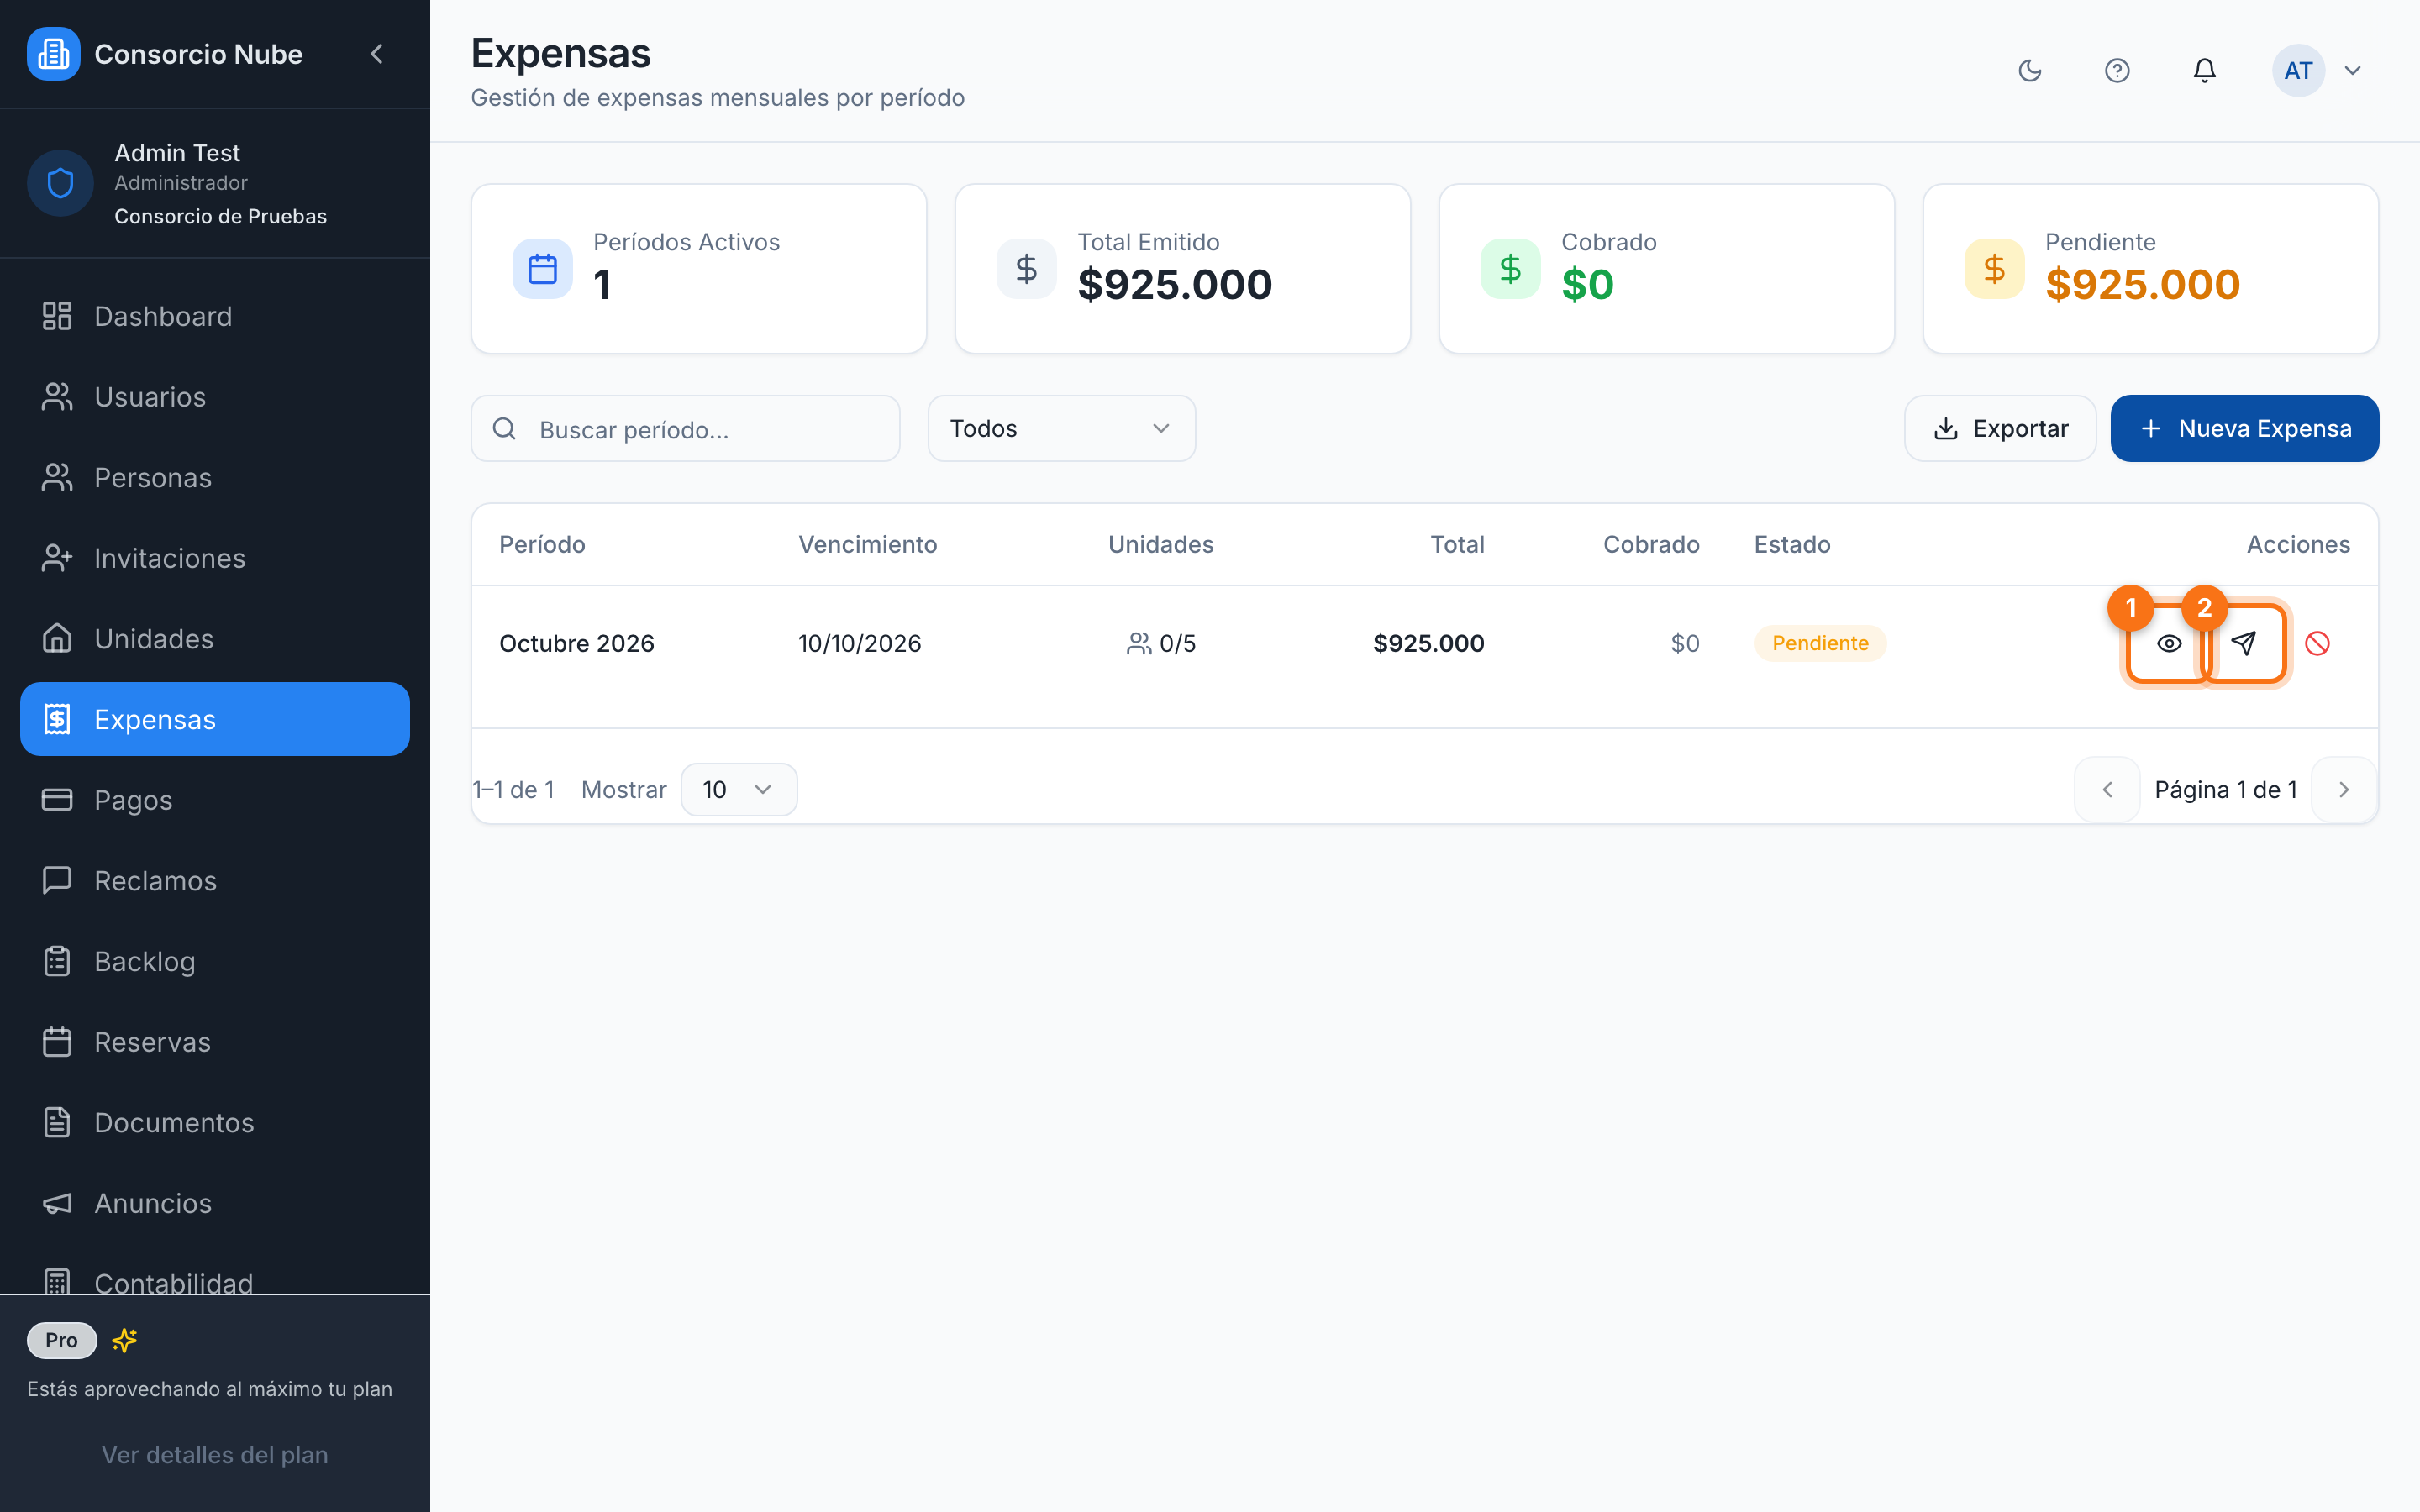Select Expensas in the sidebar
The image size is (2420, 1512).
pyautogui.click(x=215, y=719)
